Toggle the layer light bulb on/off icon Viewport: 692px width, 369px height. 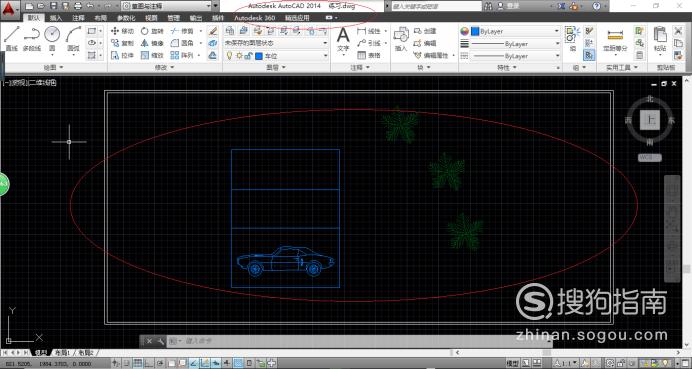pos(229,56)
